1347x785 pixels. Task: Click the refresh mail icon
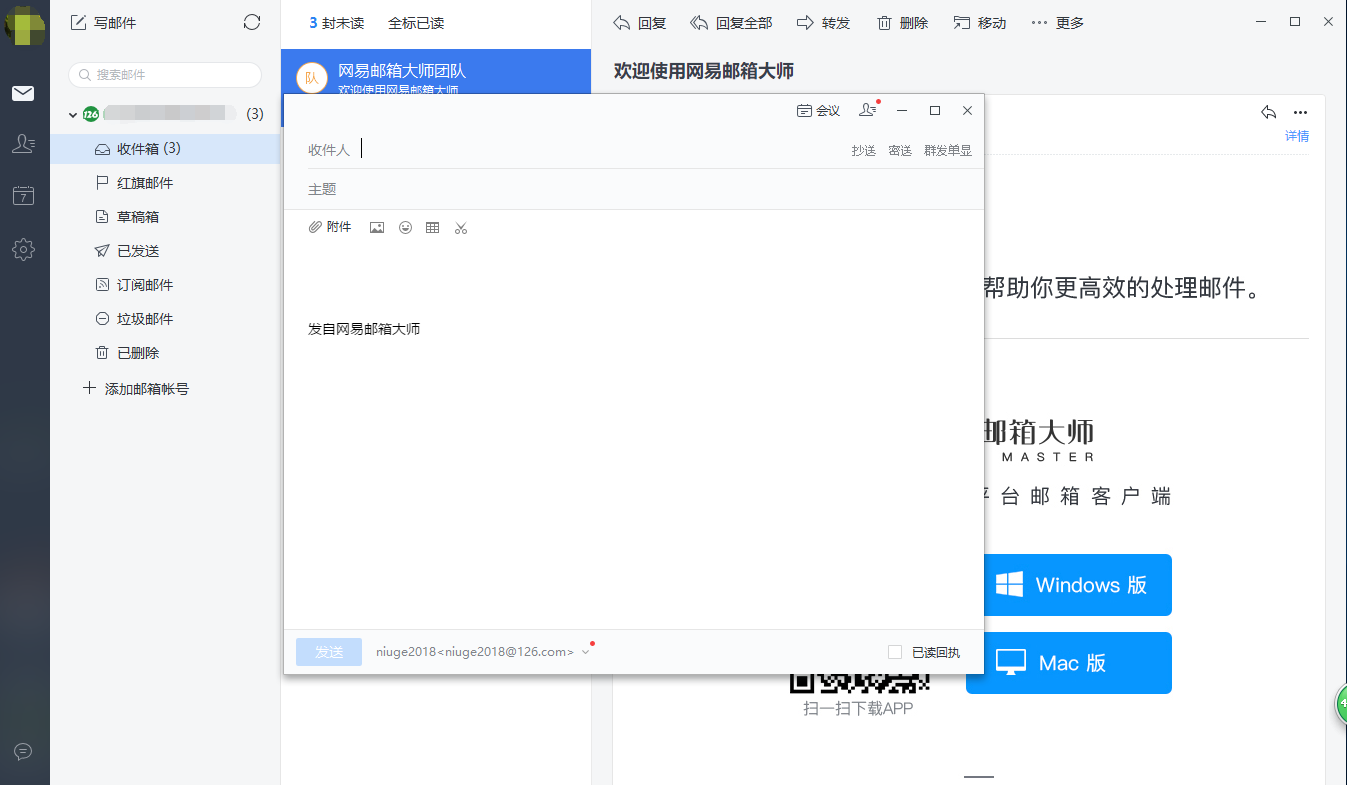(x=252, y=22)
